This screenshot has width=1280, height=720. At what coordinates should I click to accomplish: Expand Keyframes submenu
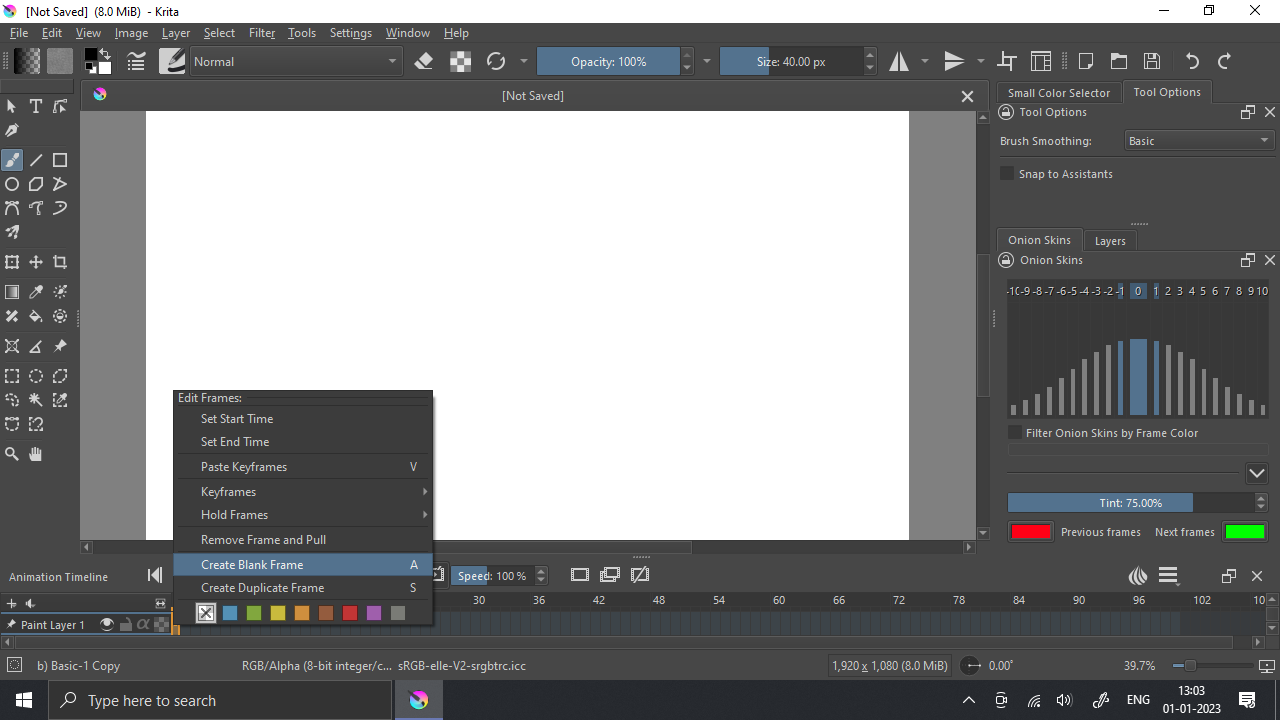(303, 492)
